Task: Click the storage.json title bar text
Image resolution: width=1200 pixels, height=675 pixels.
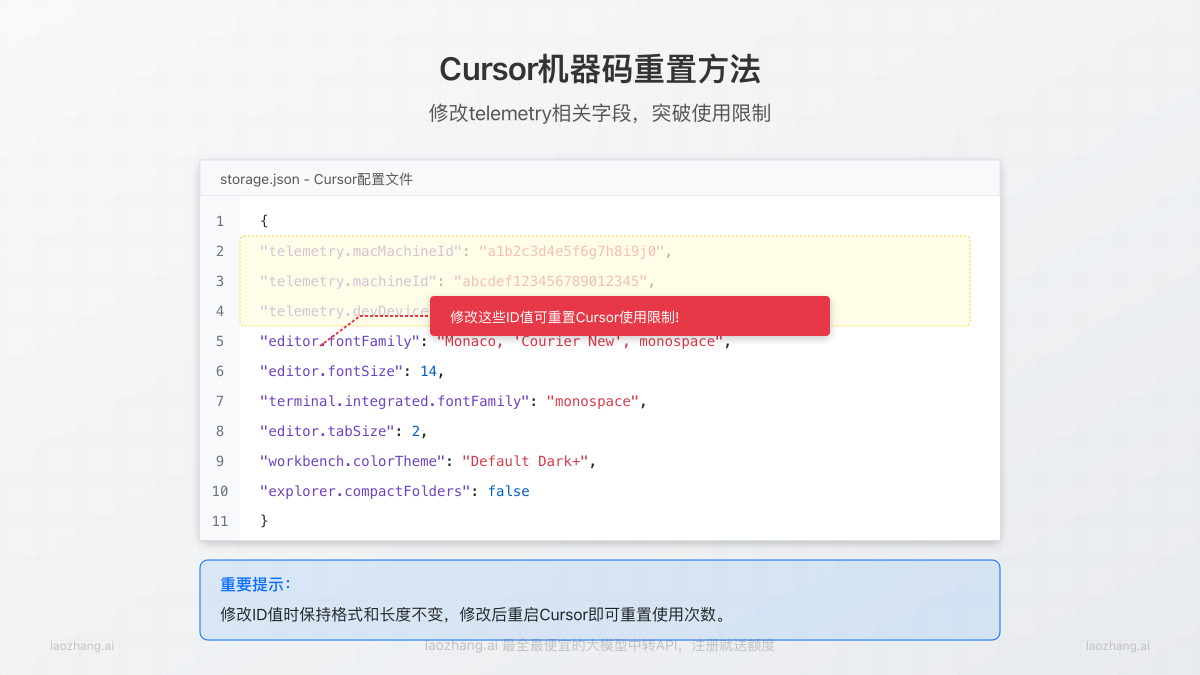Action: (x=316, y=179)
